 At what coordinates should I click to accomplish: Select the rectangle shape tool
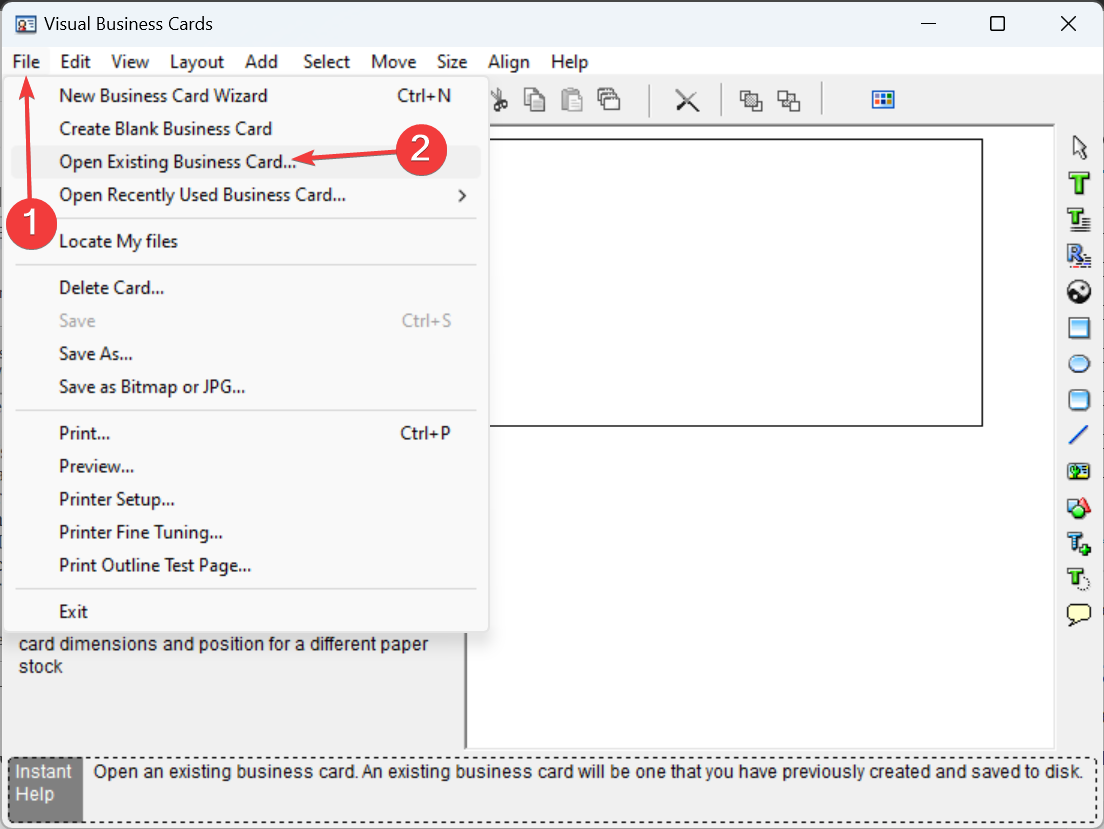coord(1079,328)
